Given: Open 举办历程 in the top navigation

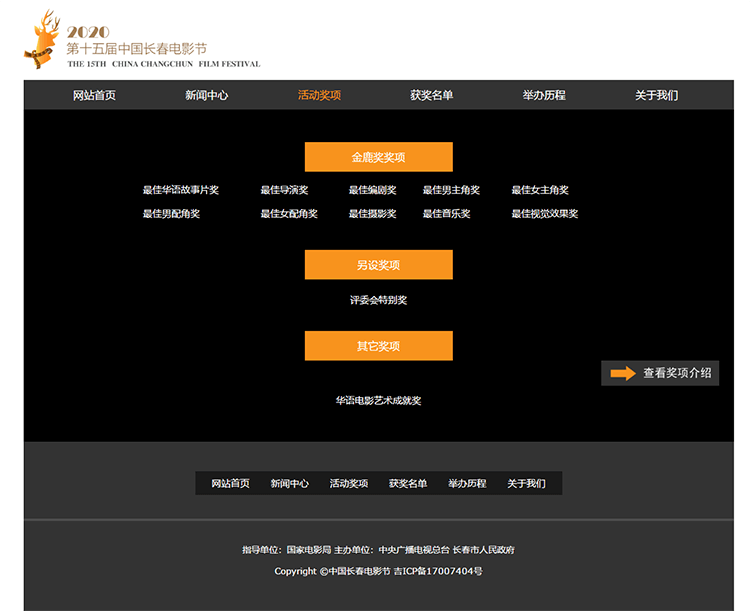Looking at the screenshot, I should click(544, 95).
